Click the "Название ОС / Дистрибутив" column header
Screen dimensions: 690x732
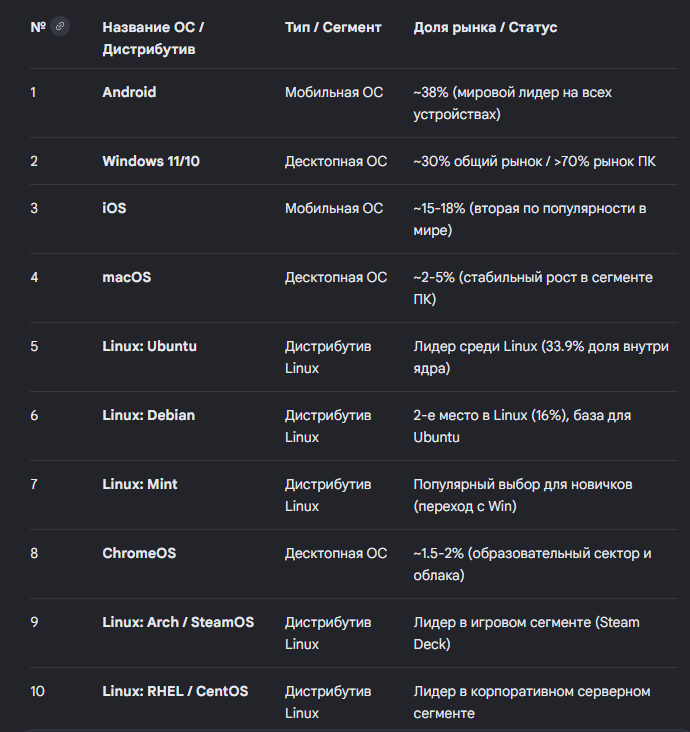[153, 38]
